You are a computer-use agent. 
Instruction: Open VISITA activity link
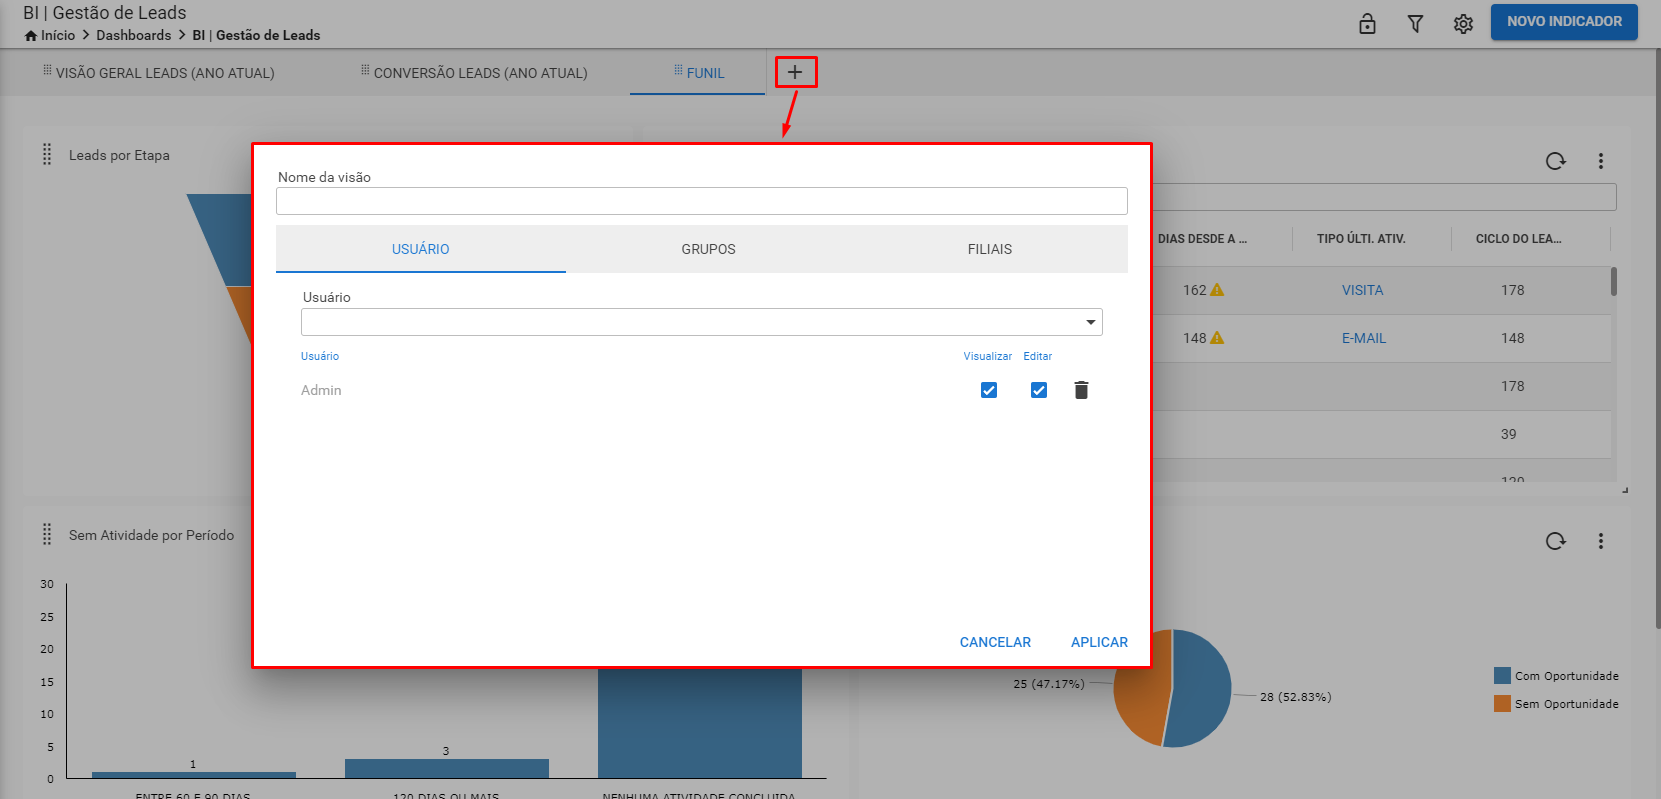[x=1362, y=290]
